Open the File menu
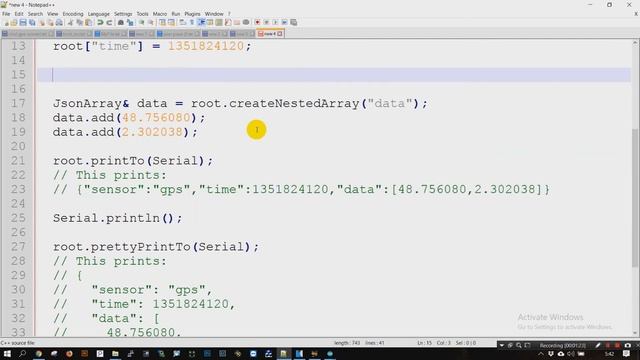 6,14
